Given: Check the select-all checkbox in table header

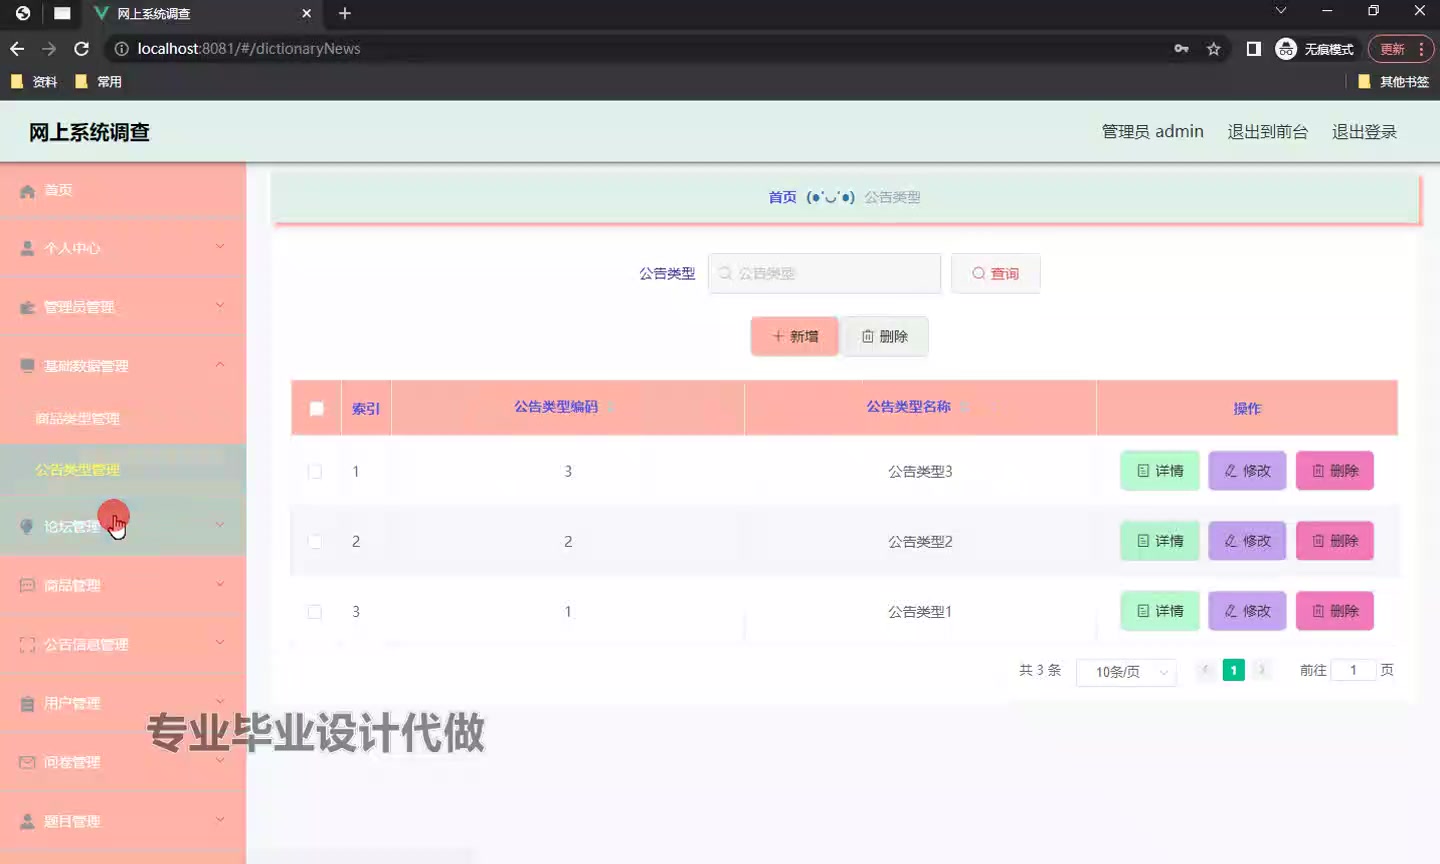Looking at the screenshot, I should 315,408.
